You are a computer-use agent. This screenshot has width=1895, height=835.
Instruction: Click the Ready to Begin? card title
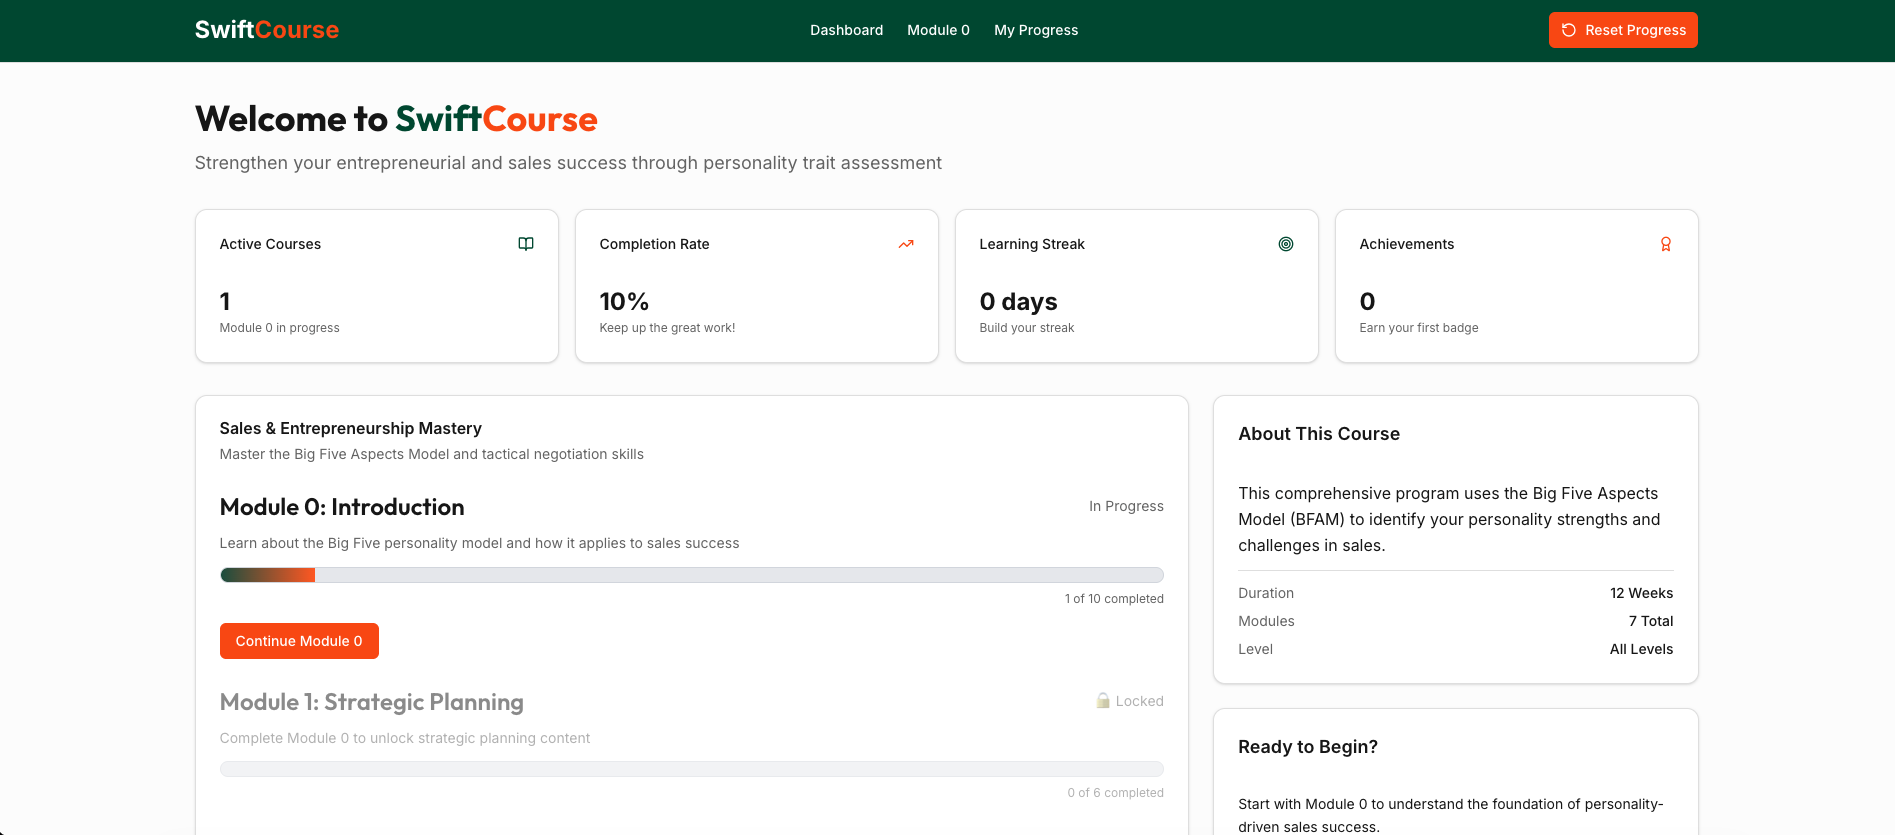coord(1308,747)
